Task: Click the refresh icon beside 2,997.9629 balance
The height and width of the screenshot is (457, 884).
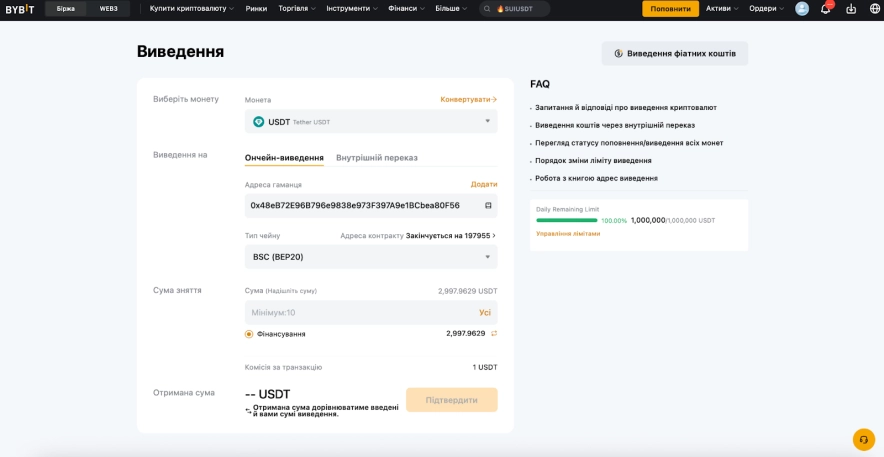Action: click(493, 333)
